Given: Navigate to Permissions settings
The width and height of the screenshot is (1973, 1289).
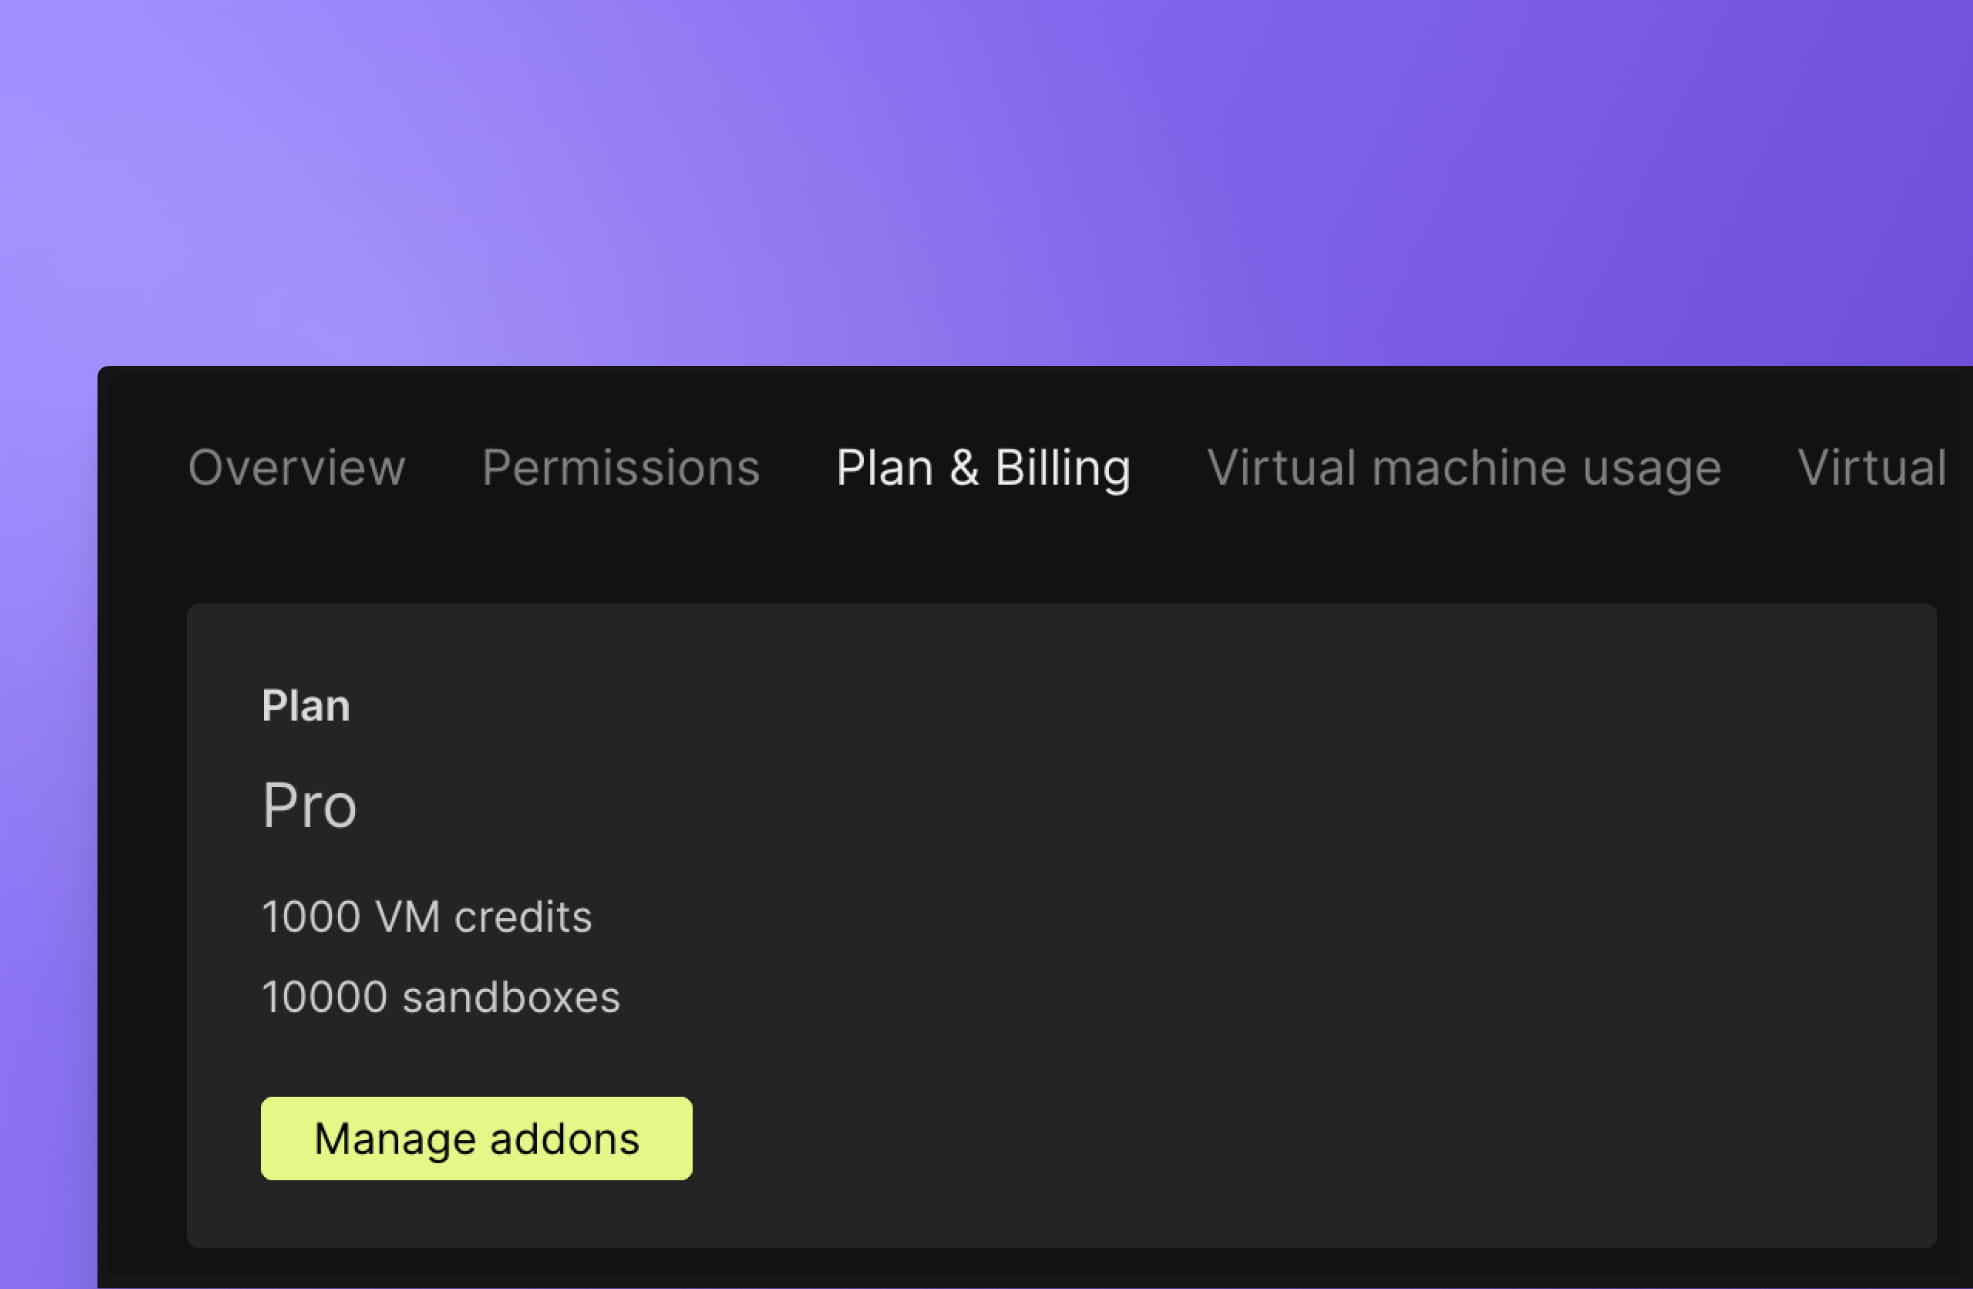Looking at the screenshot, I should point(619,468).
